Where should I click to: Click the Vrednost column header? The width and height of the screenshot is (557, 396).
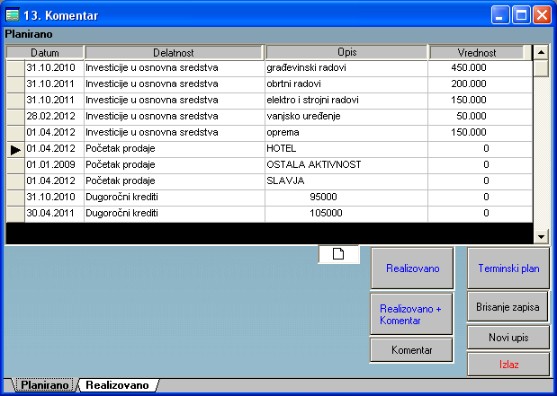(x=477, y=53)
